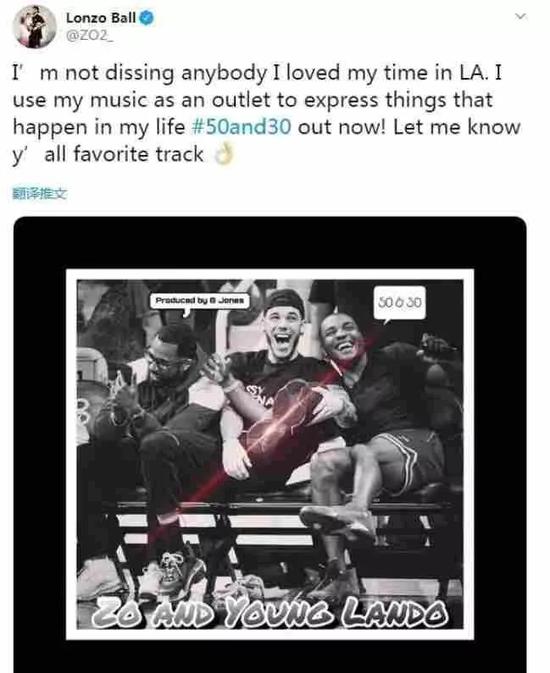The width and height of the screenshot is (550, 673).
Task: Click the OK hand emoji in tweet
Action: pyautogui.click(x=224, y=155)
